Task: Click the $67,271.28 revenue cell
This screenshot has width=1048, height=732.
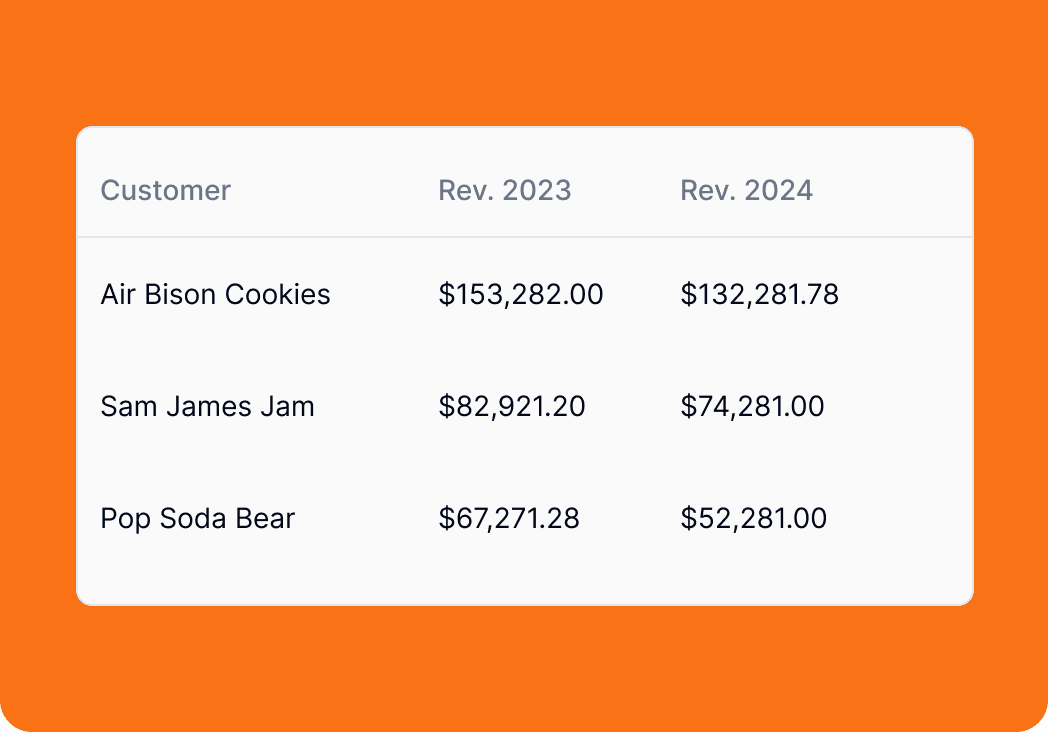Action: pos(509,519)
